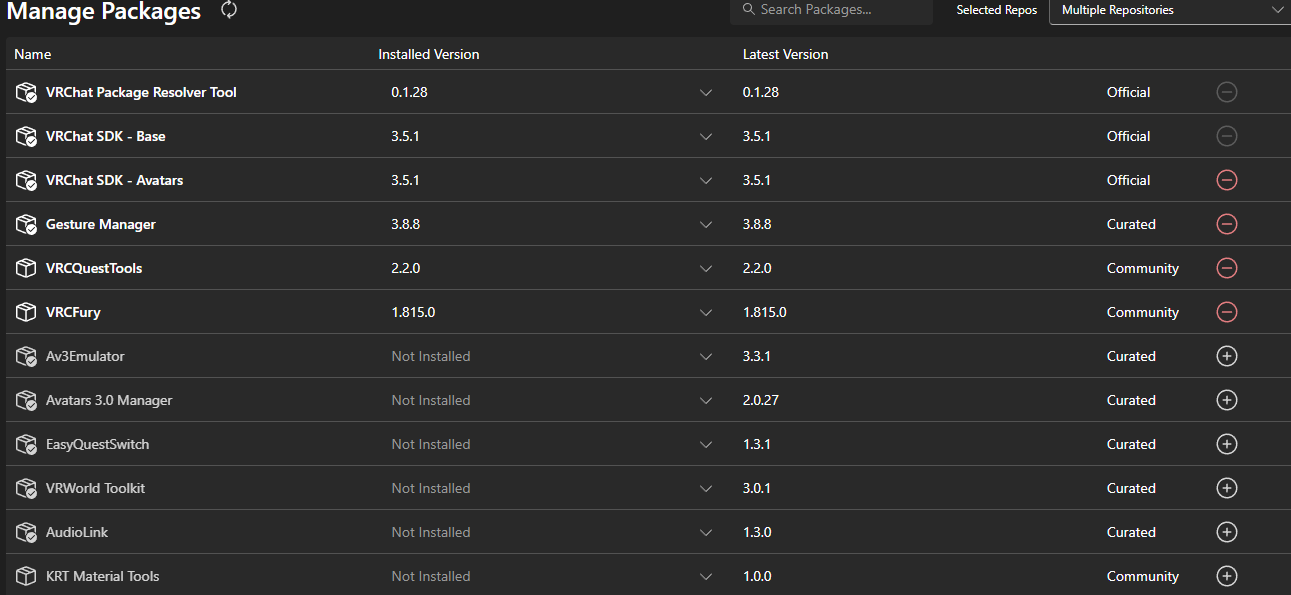
Task: Open version dropdown for VRChat SDK - Avatars
Action: pyautogui.click(x=706, y=180)
